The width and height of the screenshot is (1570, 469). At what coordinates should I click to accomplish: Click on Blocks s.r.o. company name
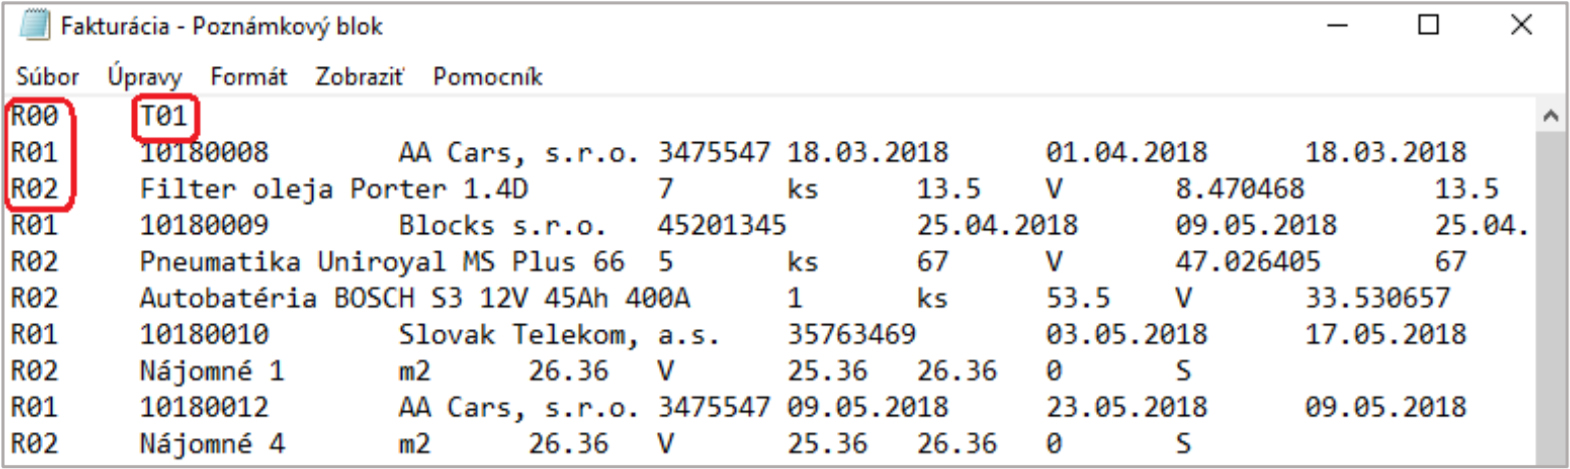[503, 225]
